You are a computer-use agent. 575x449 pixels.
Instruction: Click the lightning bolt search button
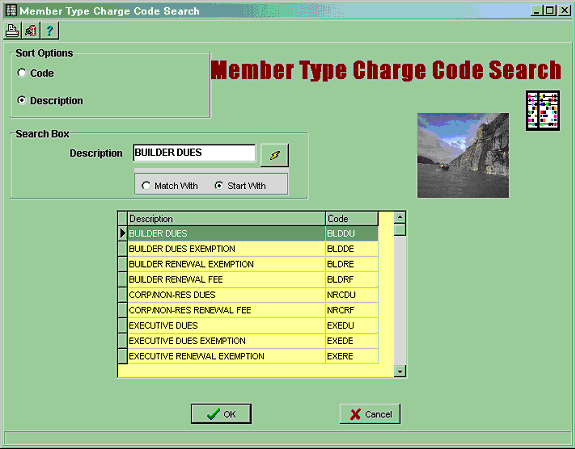tap(275, 155)
